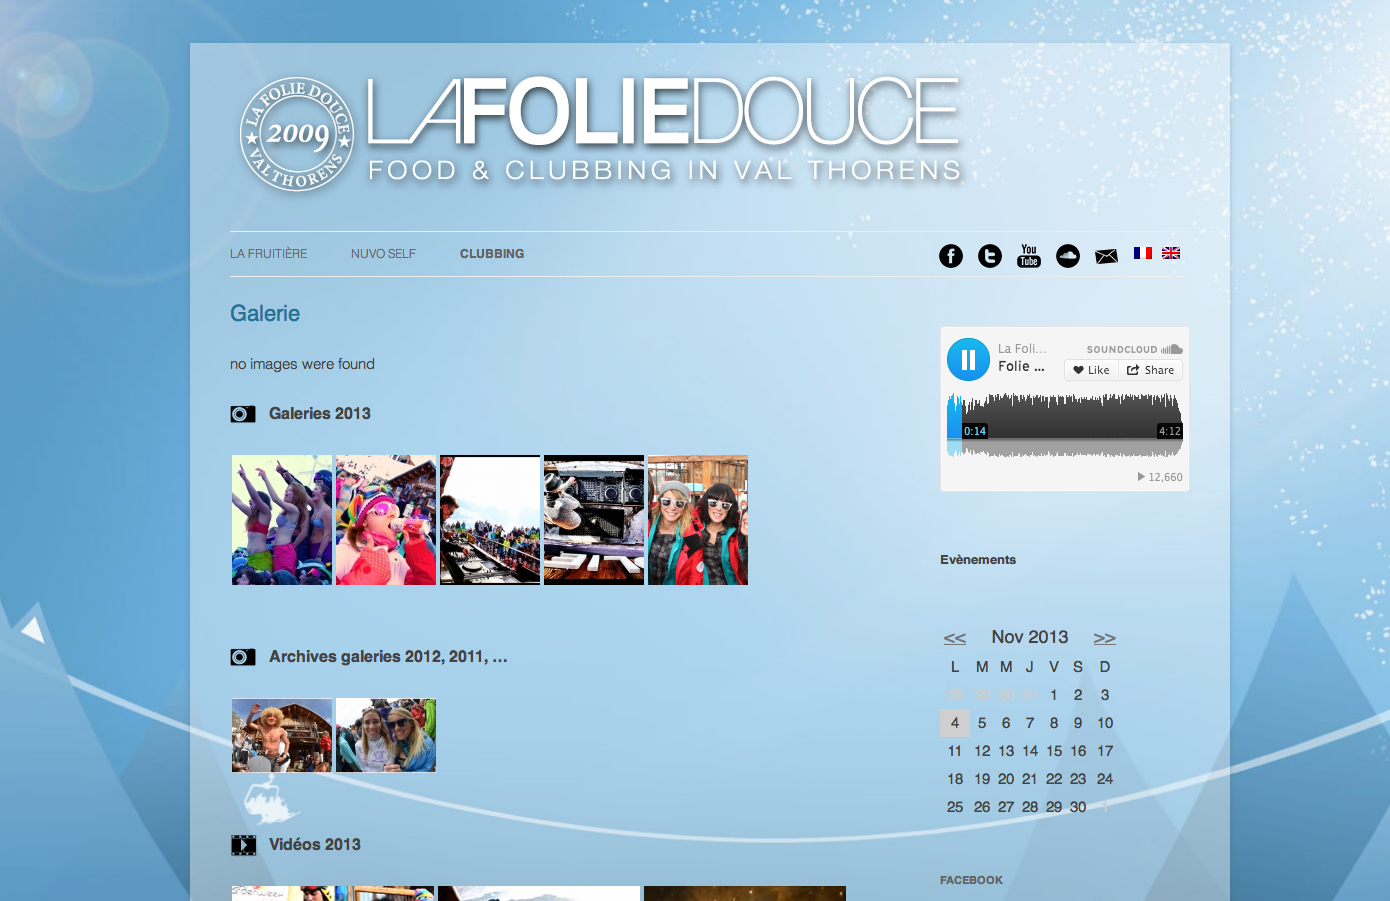Viewport: 1390px width, 901px height.
Task: Switch site to English via UK flag
Action: [x=1171, y=253]
